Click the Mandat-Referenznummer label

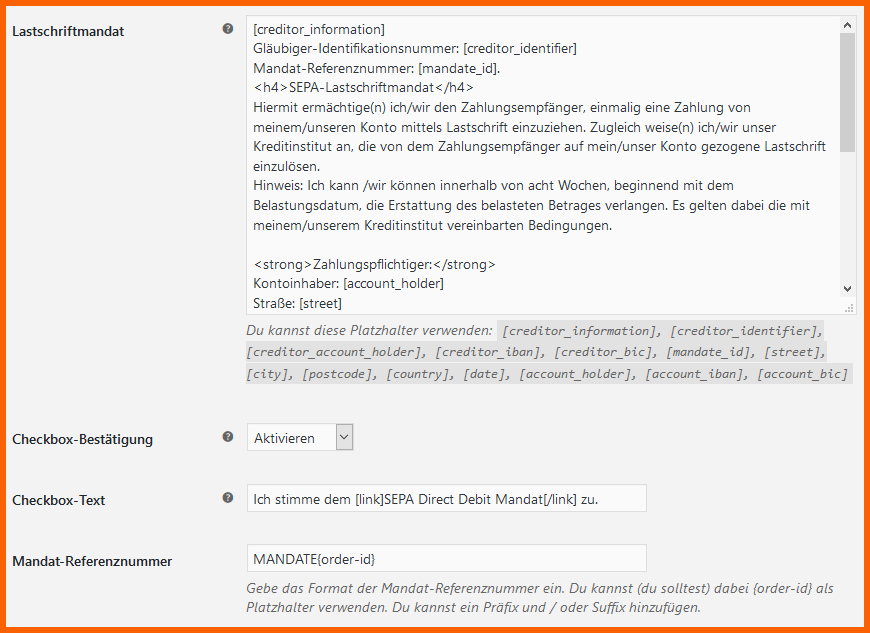(x=92, y=561)
